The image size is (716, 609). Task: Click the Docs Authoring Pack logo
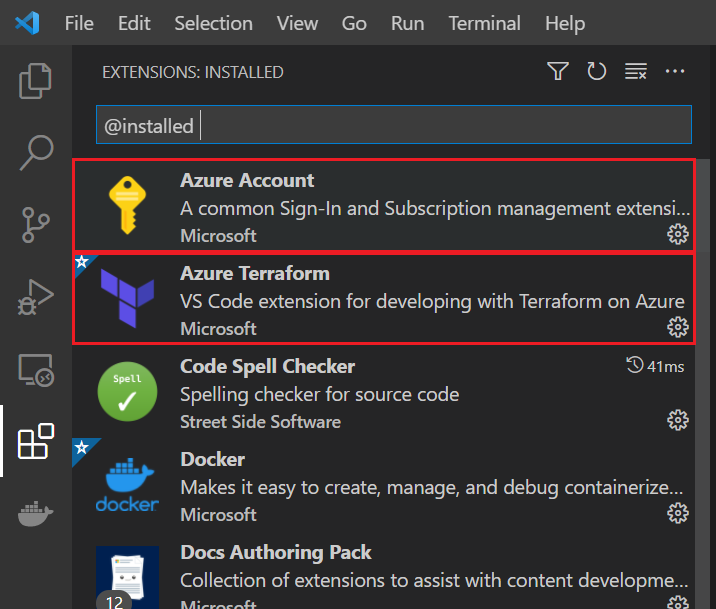pyautogui.click(x=127, y=577)
